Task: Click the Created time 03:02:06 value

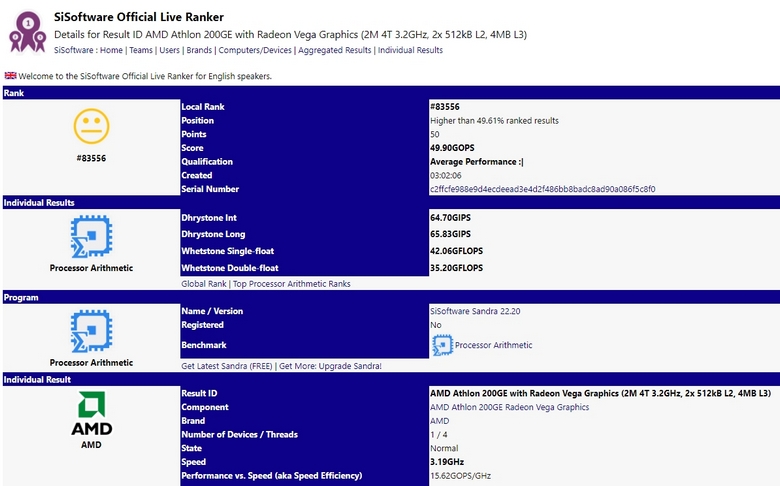Action: pyautogui.click(x=446, y=176)
